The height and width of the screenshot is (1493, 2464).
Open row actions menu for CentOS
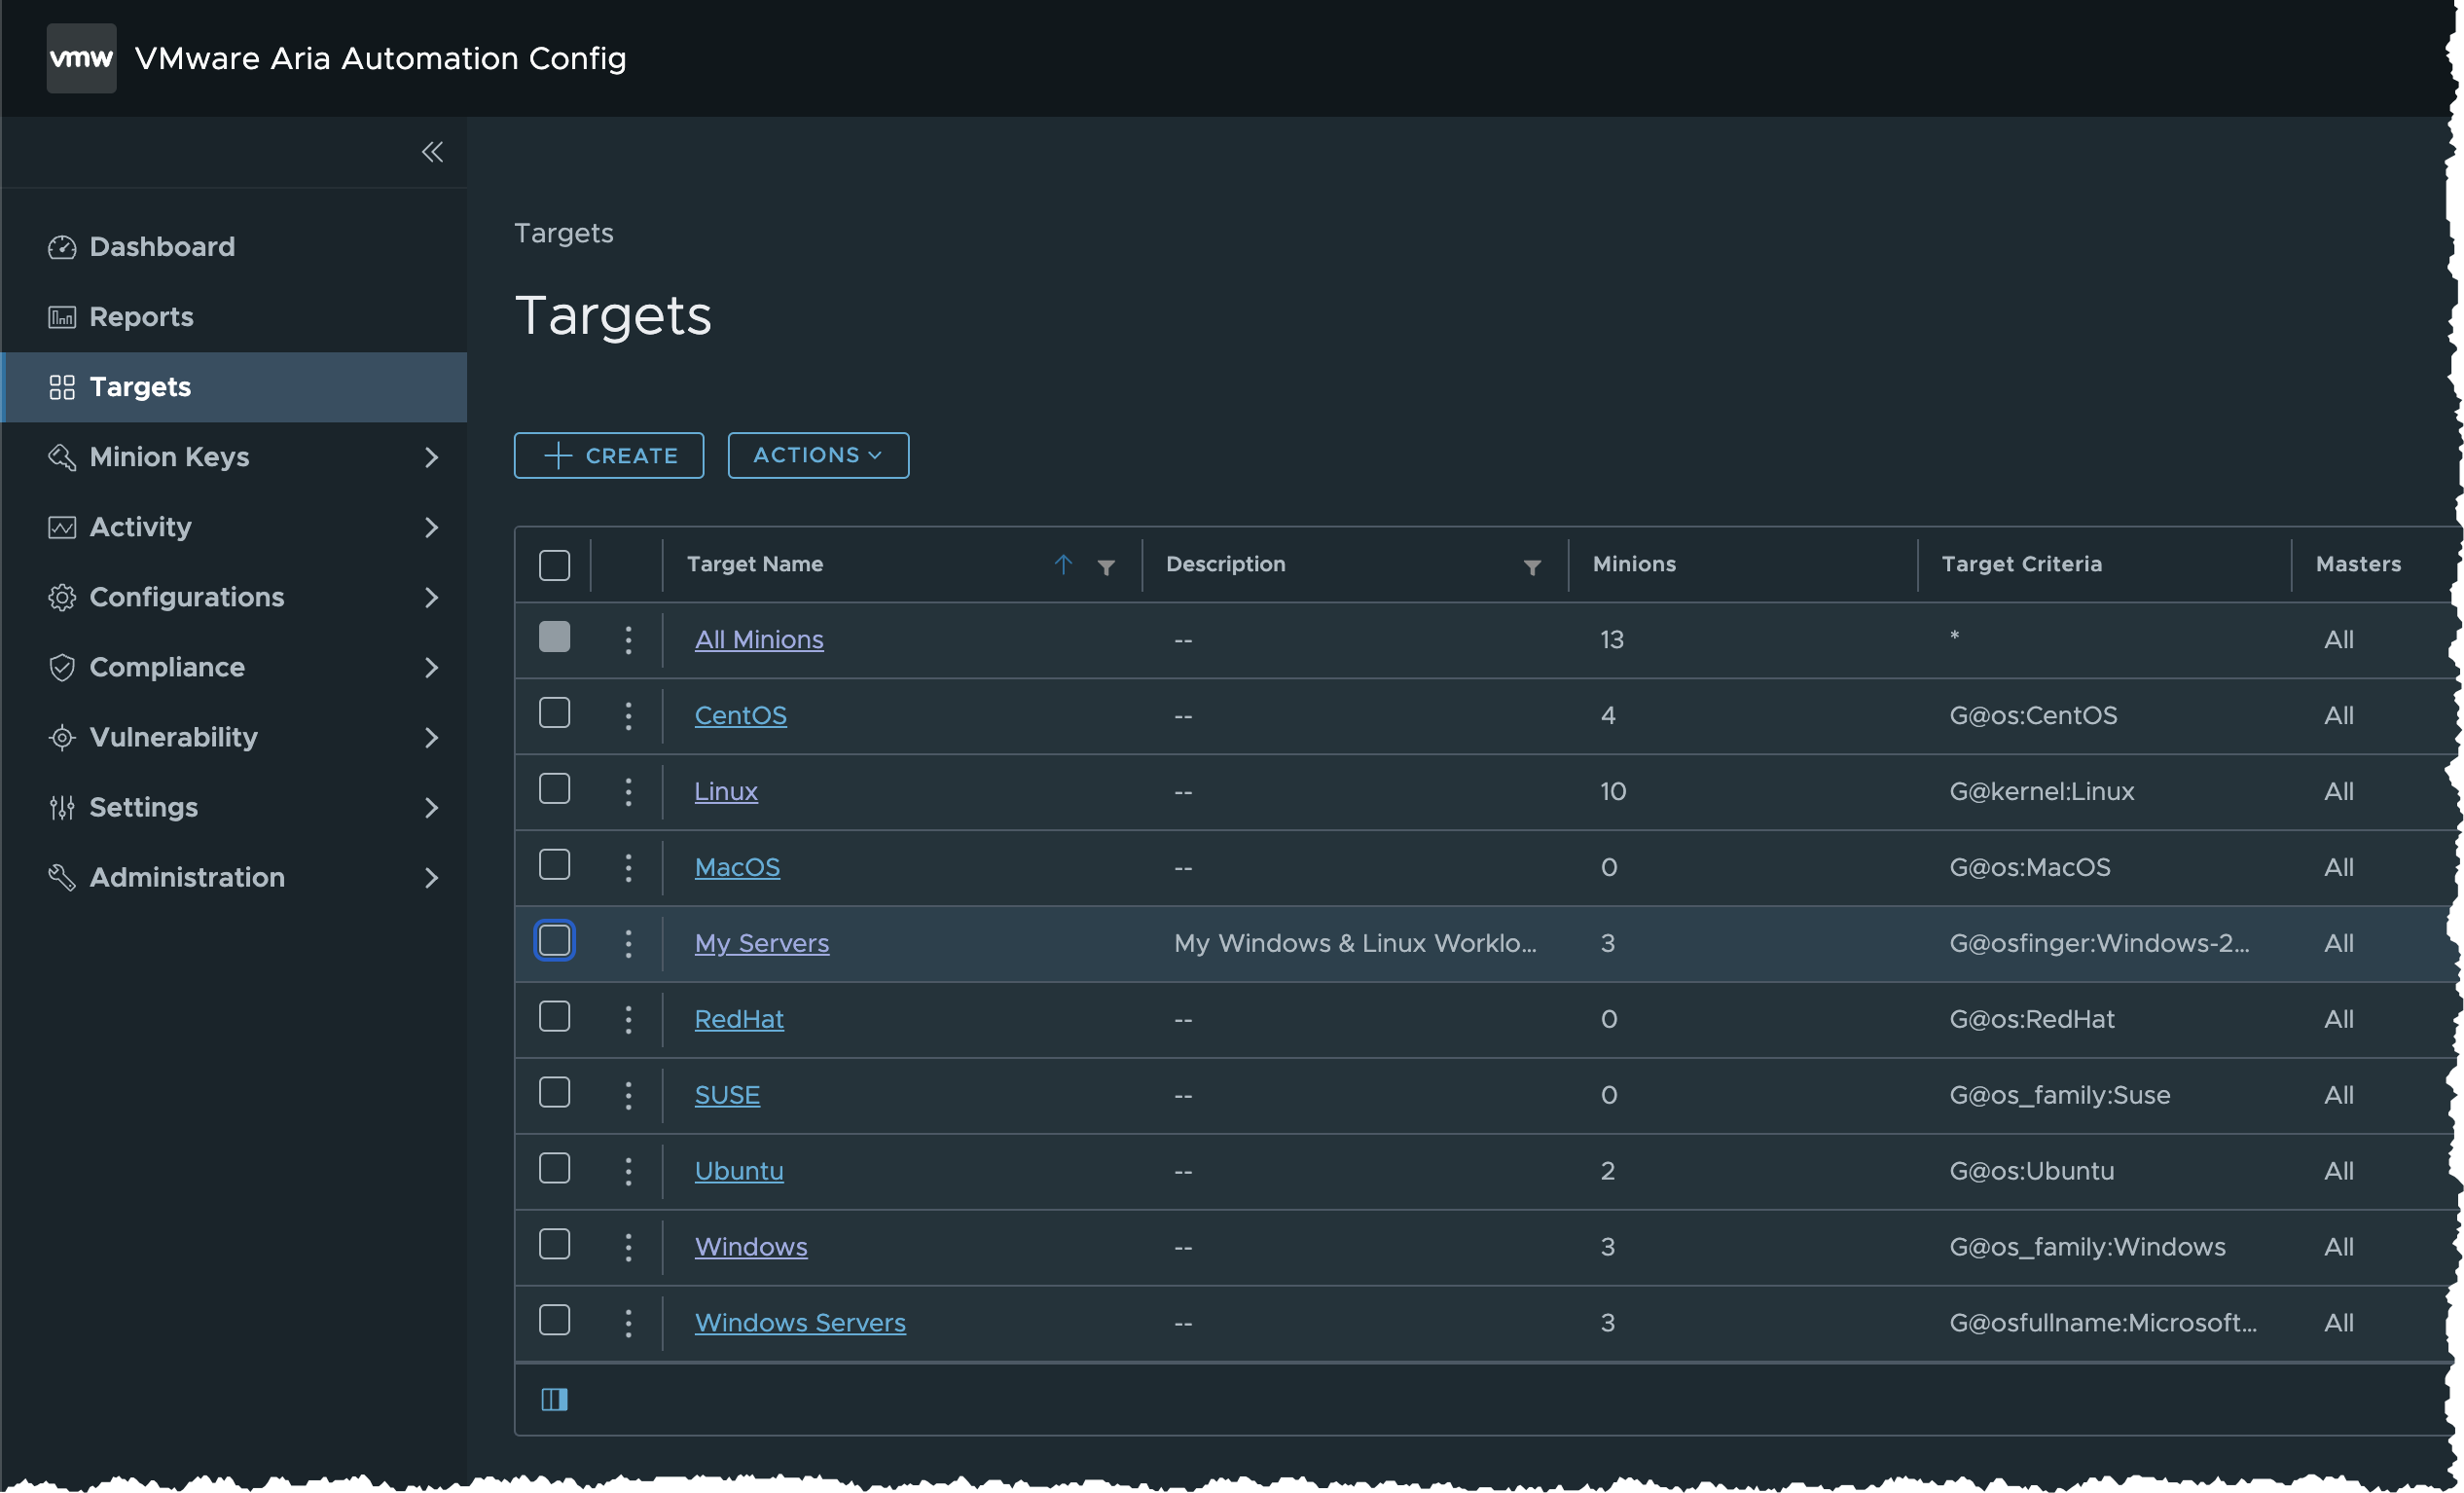pos(628,716)
